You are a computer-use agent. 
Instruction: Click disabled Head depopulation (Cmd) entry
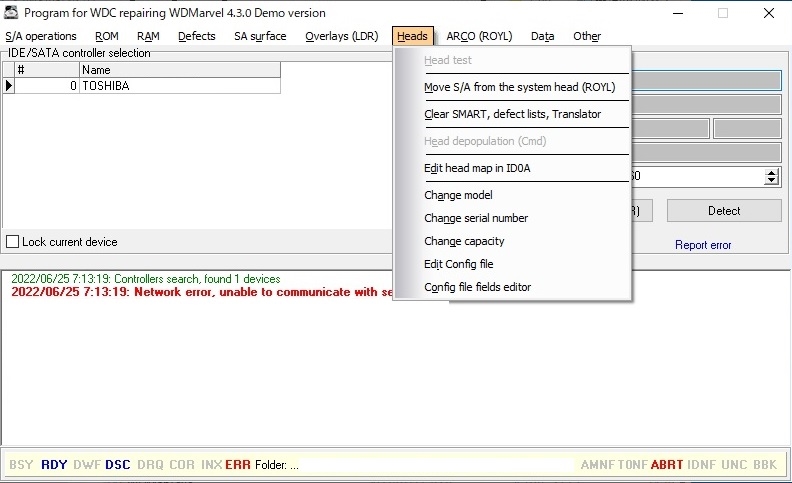click(485, 141)
